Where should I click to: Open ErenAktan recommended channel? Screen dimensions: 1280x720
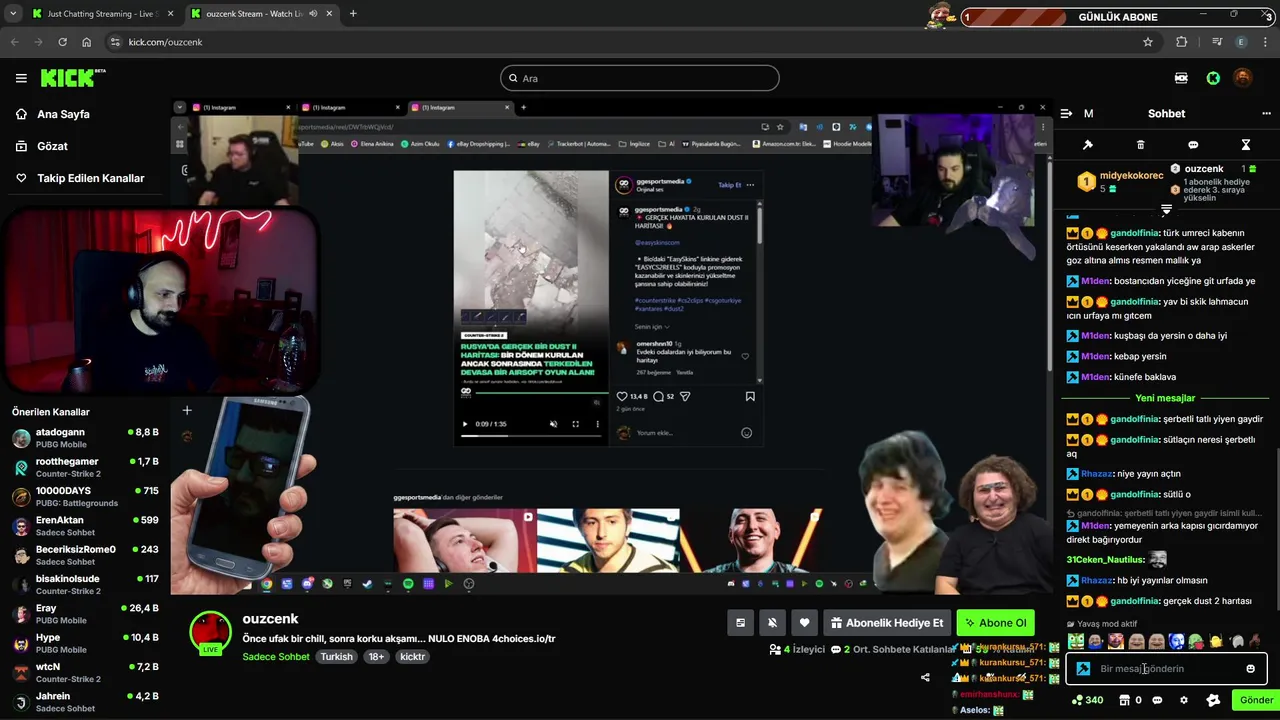pyautogui.click(x=85, y=525)
